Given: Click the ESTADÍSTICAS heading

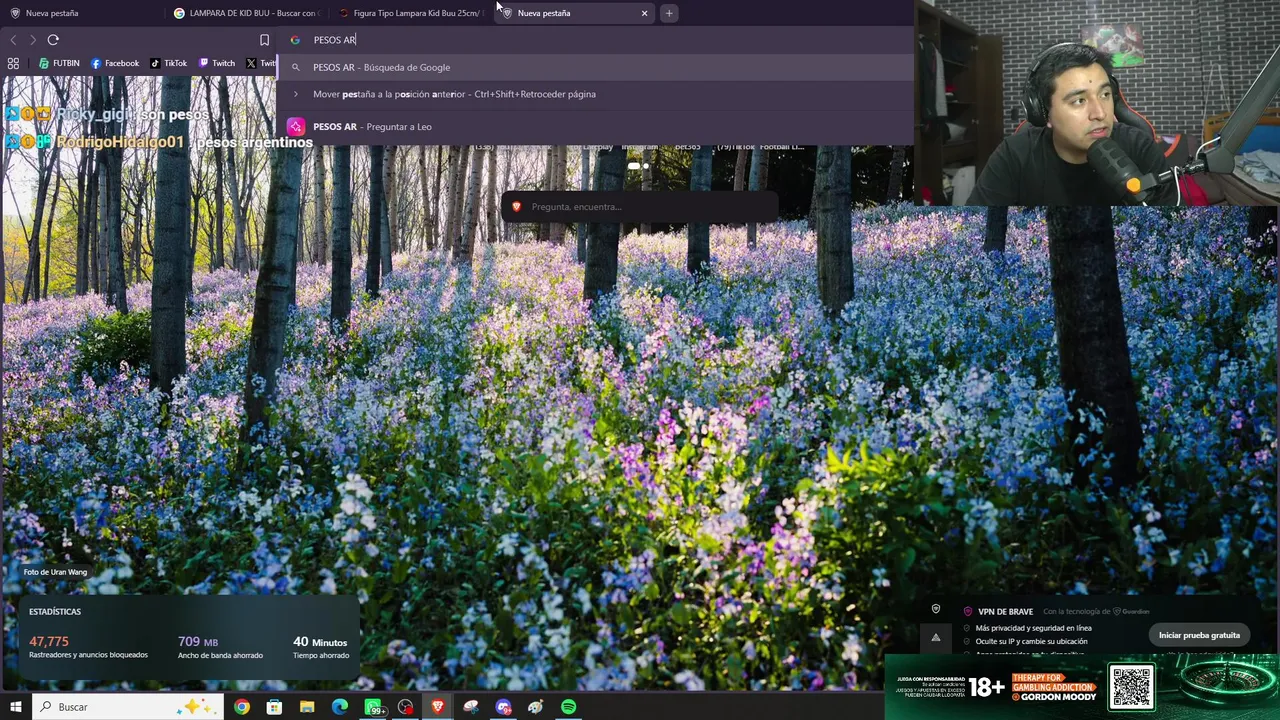Looking at the screenshot, I should (x=55, y=611).
